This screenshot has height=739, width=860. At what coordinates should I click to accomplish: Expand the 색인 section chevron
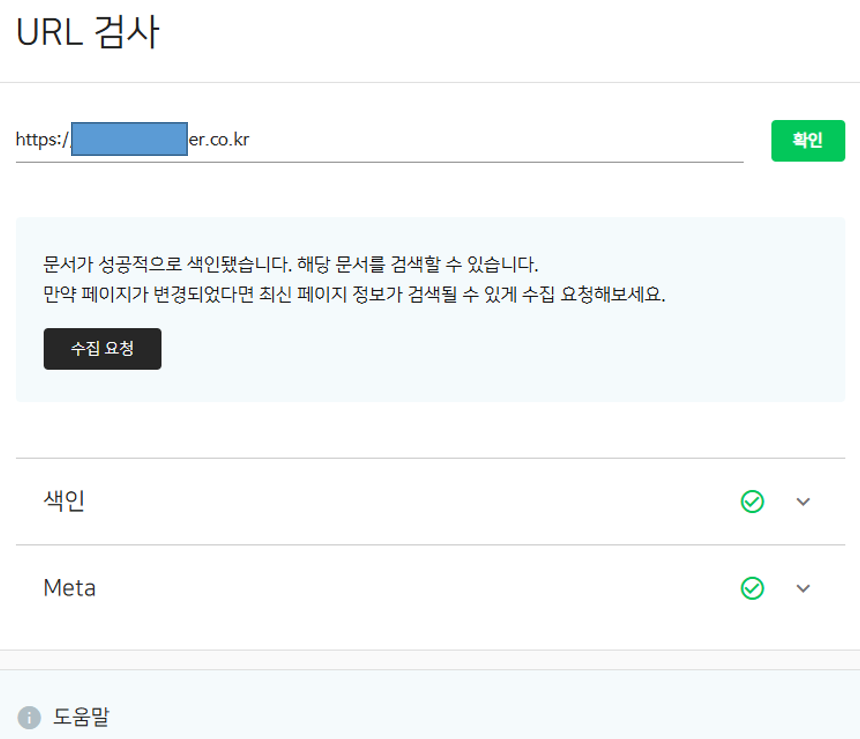click(x=803, y=501)
